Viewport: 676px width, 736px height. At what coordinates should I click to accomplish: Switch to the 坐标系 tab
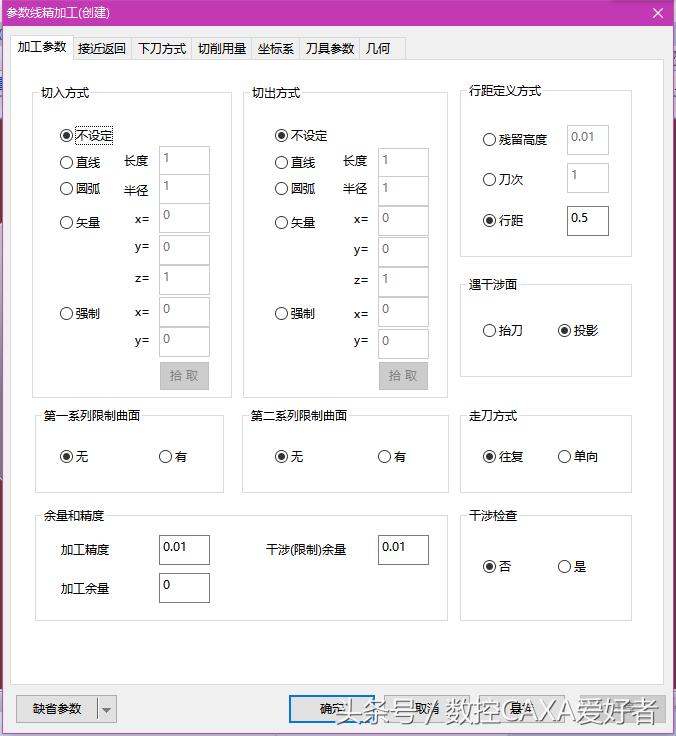[x=276, y=49]
